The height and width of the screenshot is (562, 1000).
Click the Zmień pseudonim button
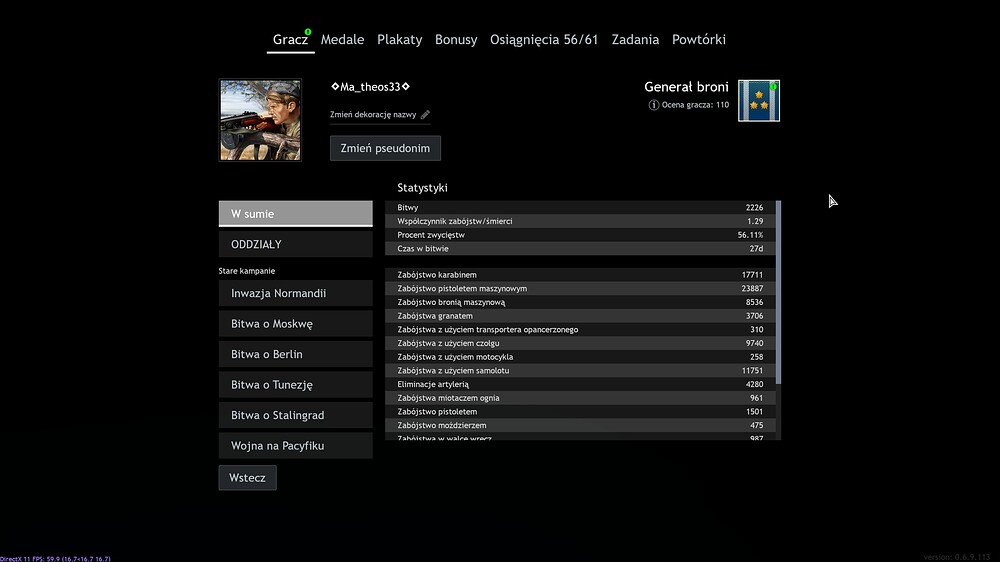coord(385,148)
